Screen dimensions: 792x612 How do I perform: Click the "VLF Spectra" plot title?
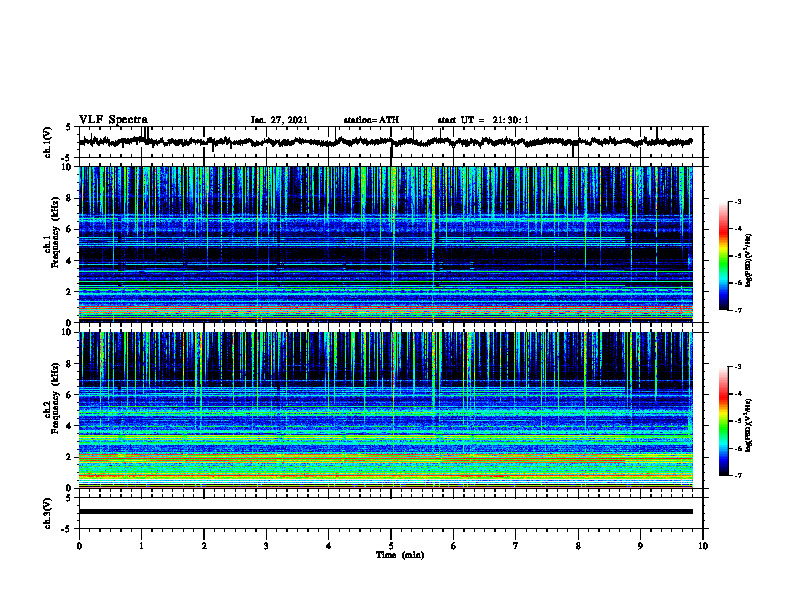click(113, 120)
